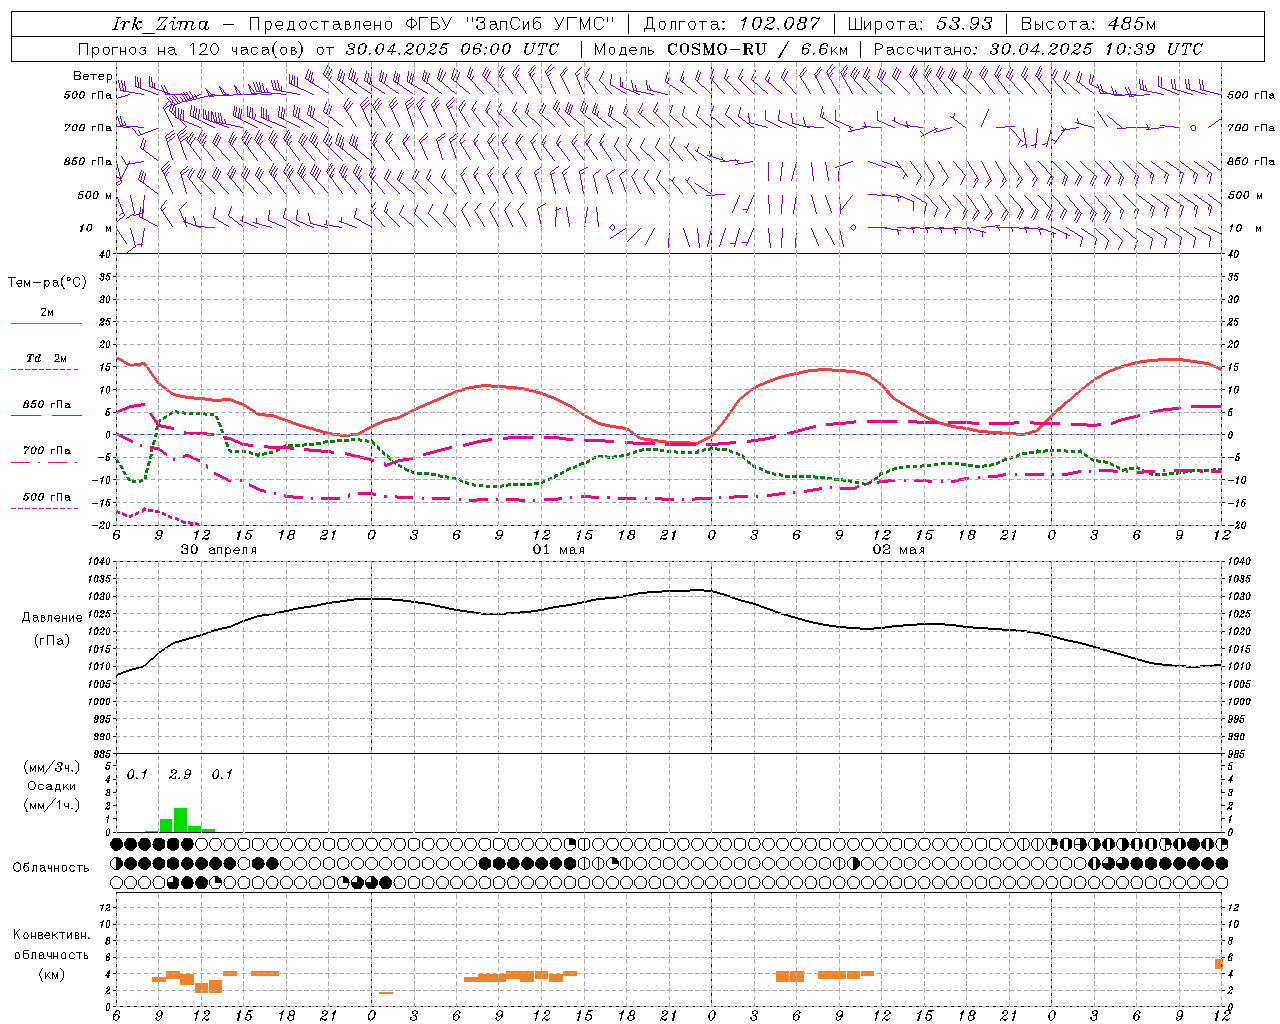Click the Облачность row label
Image resolution: width=1280 pixels, height=1024 pixels.
point(51,867)
